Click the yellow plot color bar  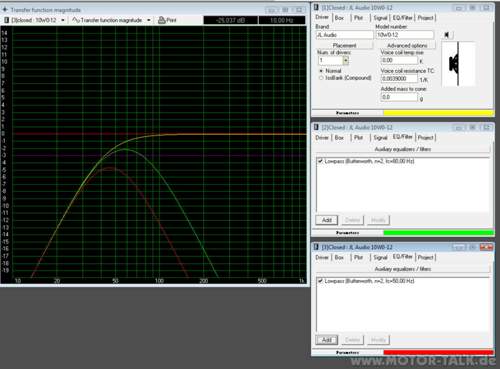pyautogui.click(x=438, y=113)
